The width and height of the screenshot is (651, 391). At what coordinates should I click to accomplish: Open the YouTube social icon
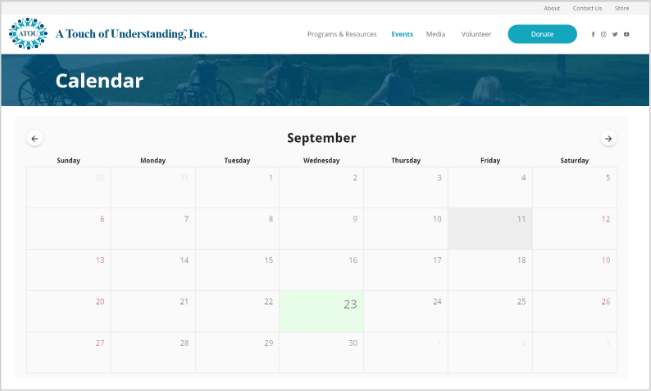[x=627, y=34]
